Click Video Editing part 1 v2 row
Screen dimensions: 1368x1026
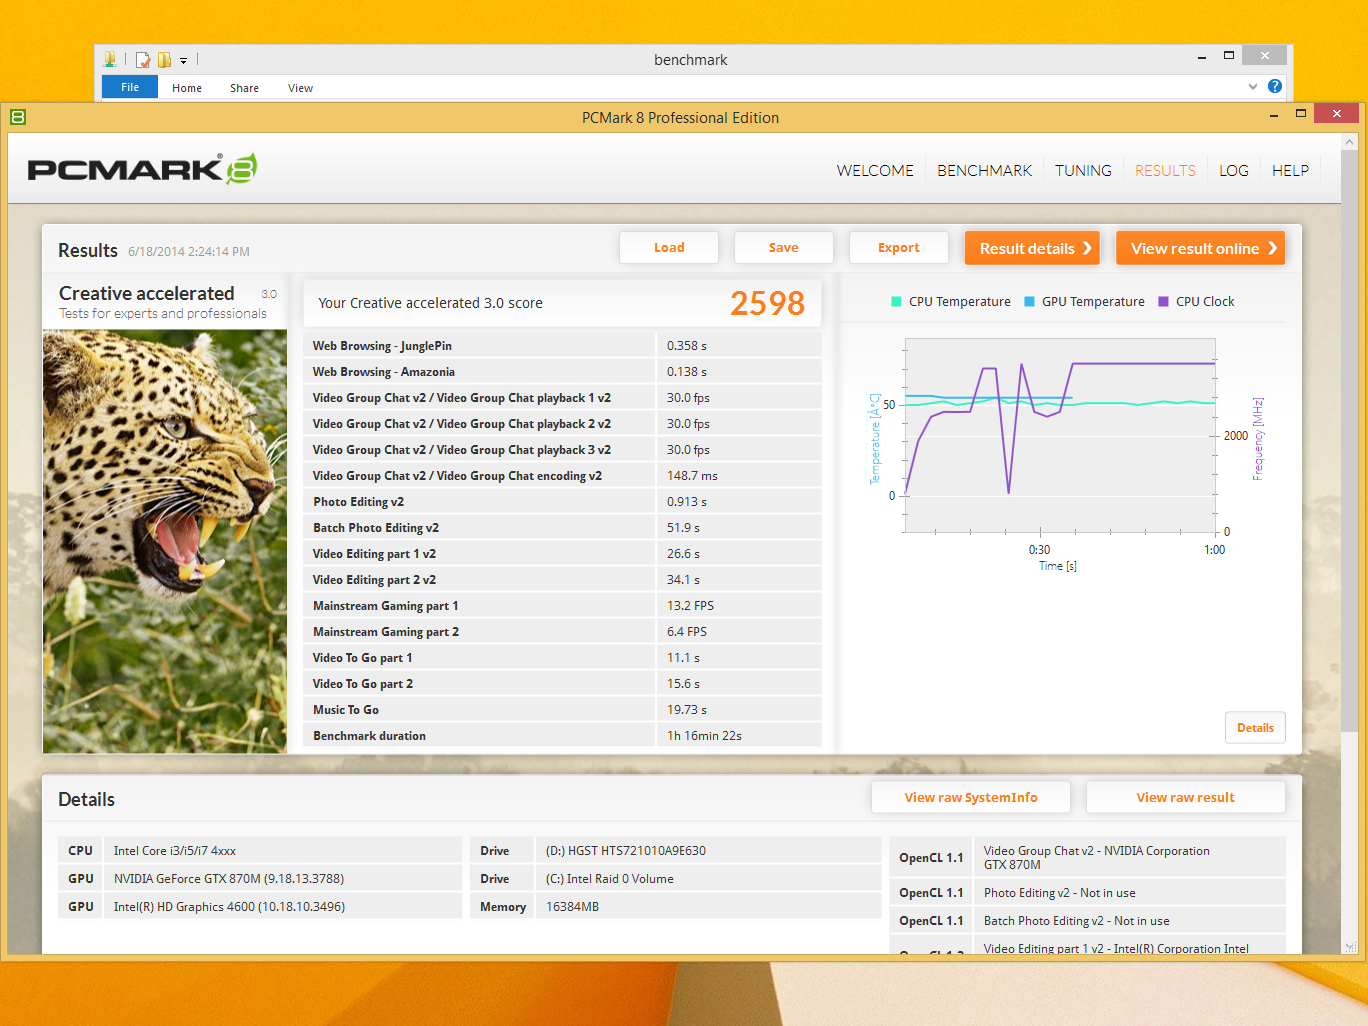pyautogui.click(x=562, y=553)
